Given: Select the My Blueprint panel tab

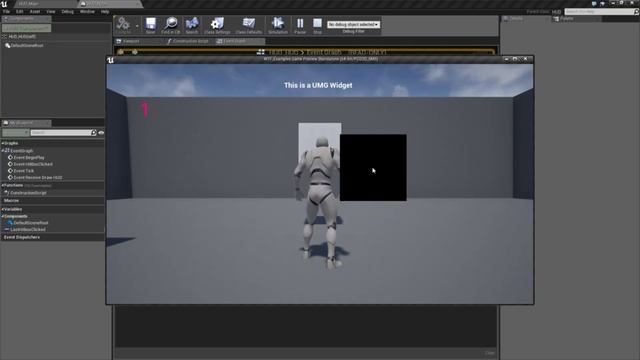Looking at the screenshot, I should point(26,123).
